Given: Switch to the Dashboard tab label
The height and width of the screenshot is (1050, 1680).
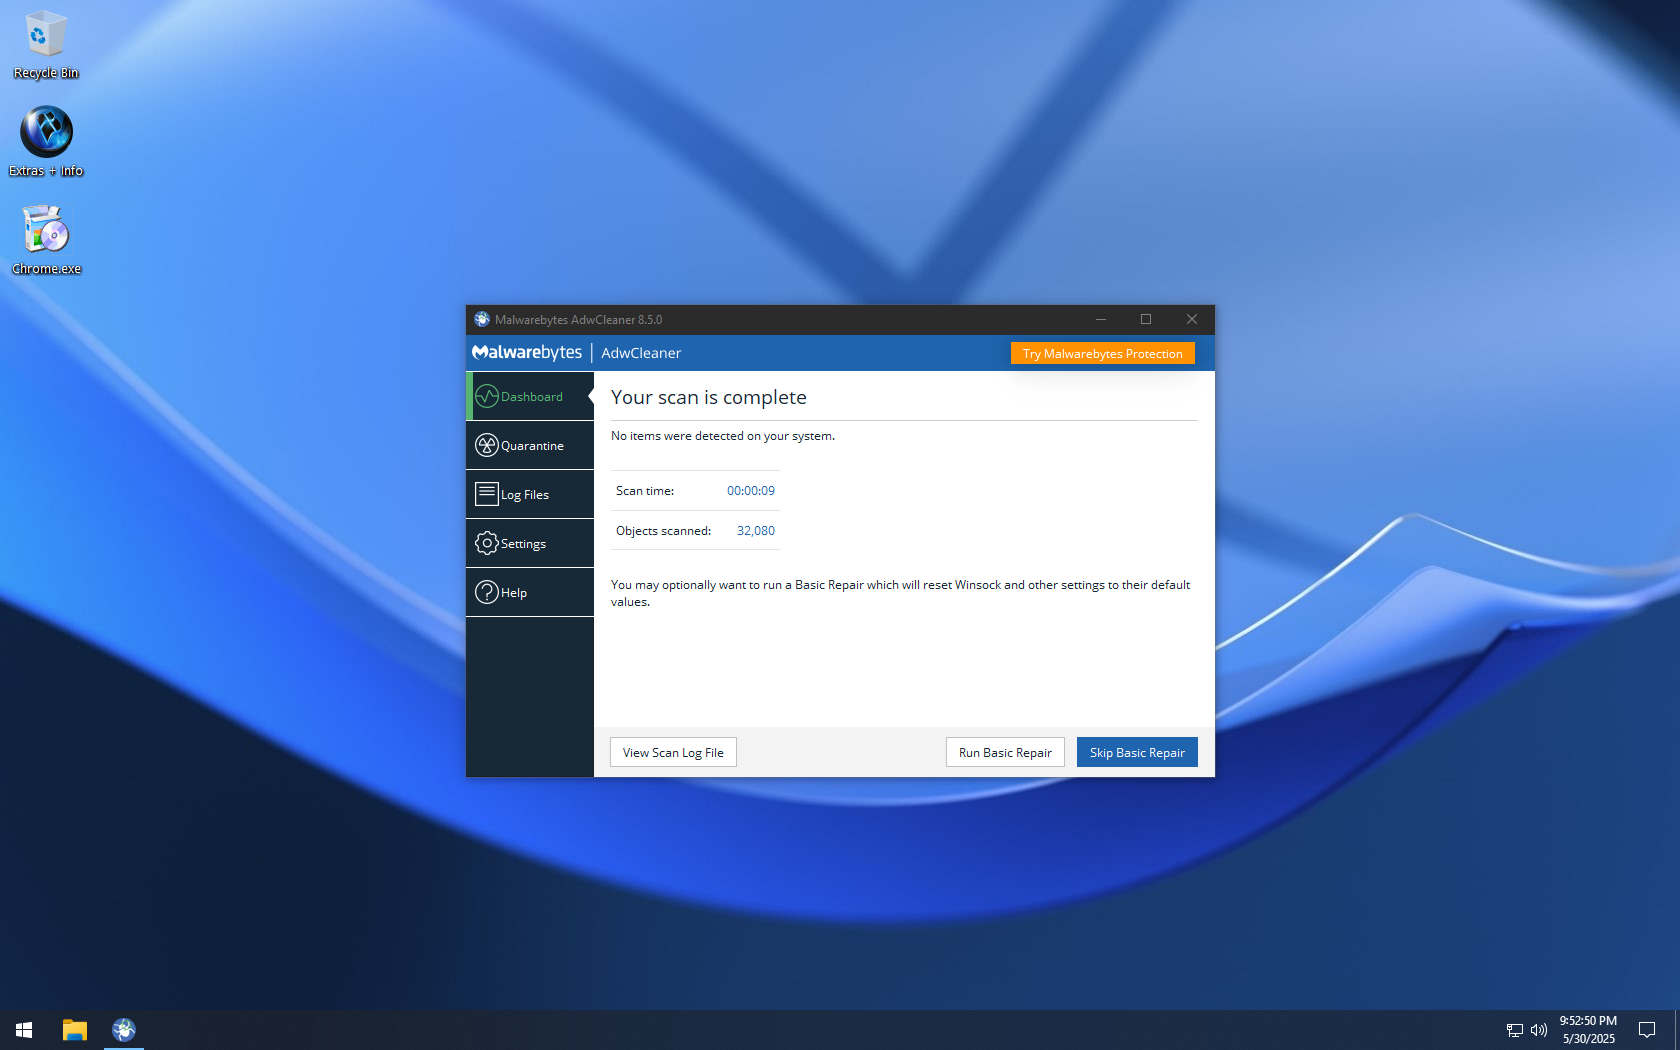Looking at the screenshot, I should pos(532,397).
